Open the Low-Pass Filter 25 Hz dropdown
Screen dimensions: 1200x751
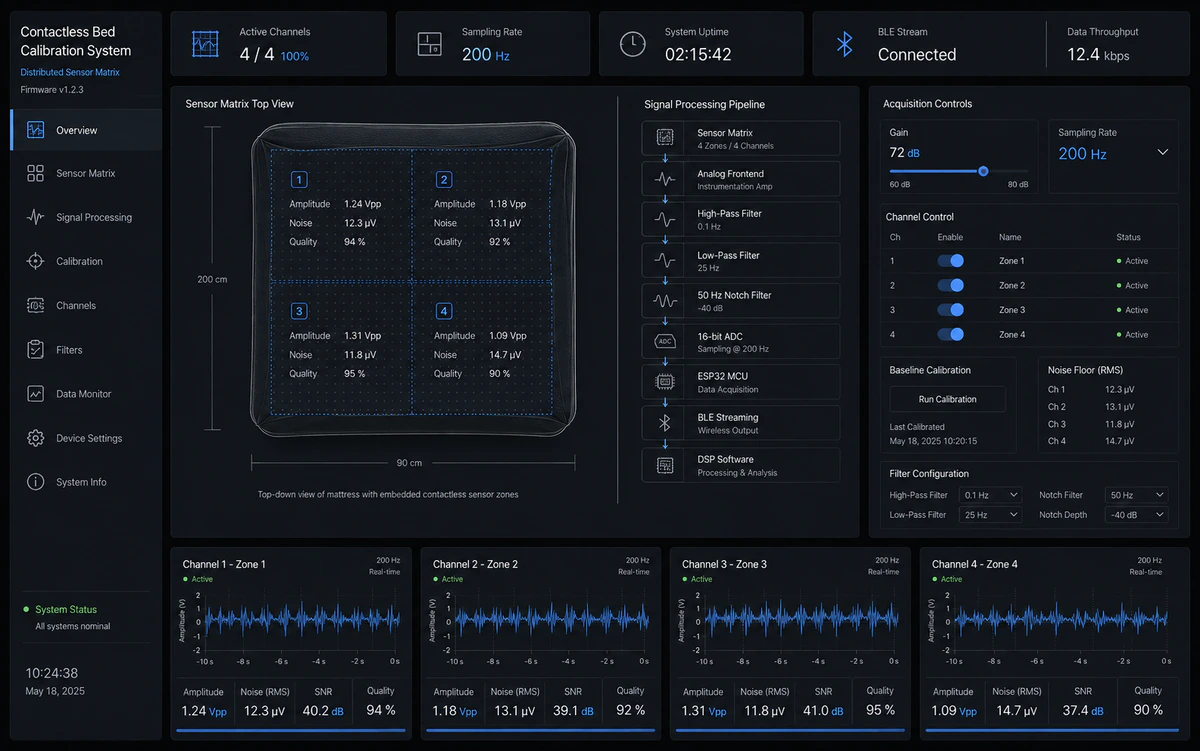pyautogui.click(x=990, y=515)
